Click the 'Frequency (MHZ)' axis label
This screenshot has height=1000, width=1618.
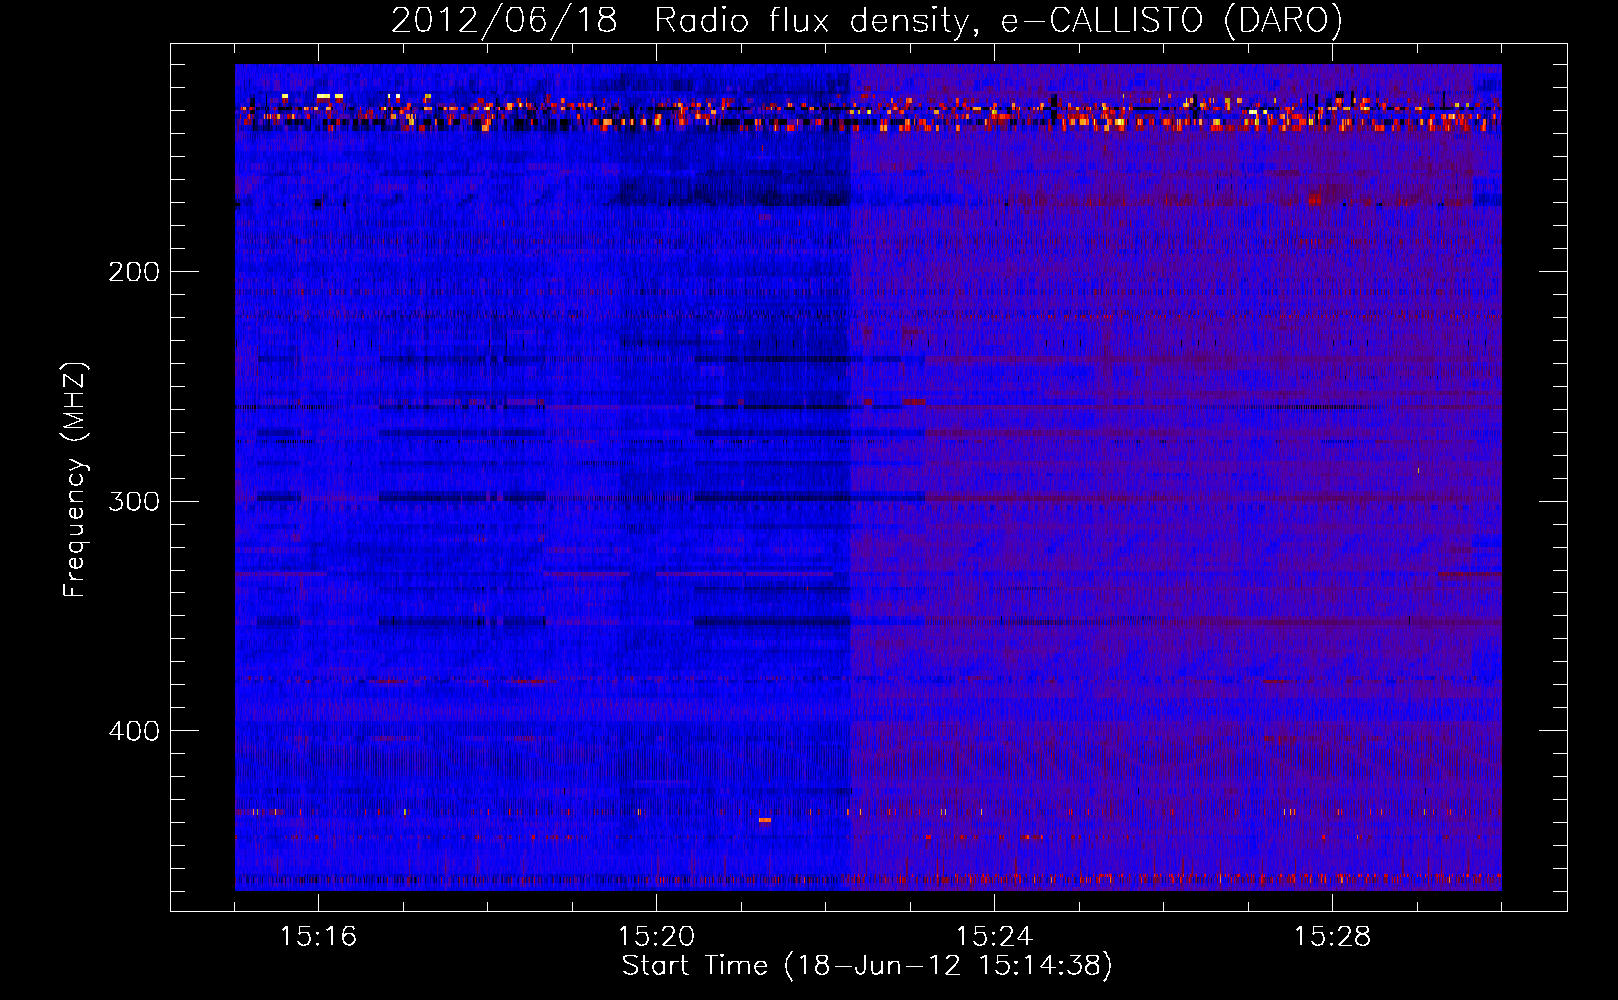(75, 480)
